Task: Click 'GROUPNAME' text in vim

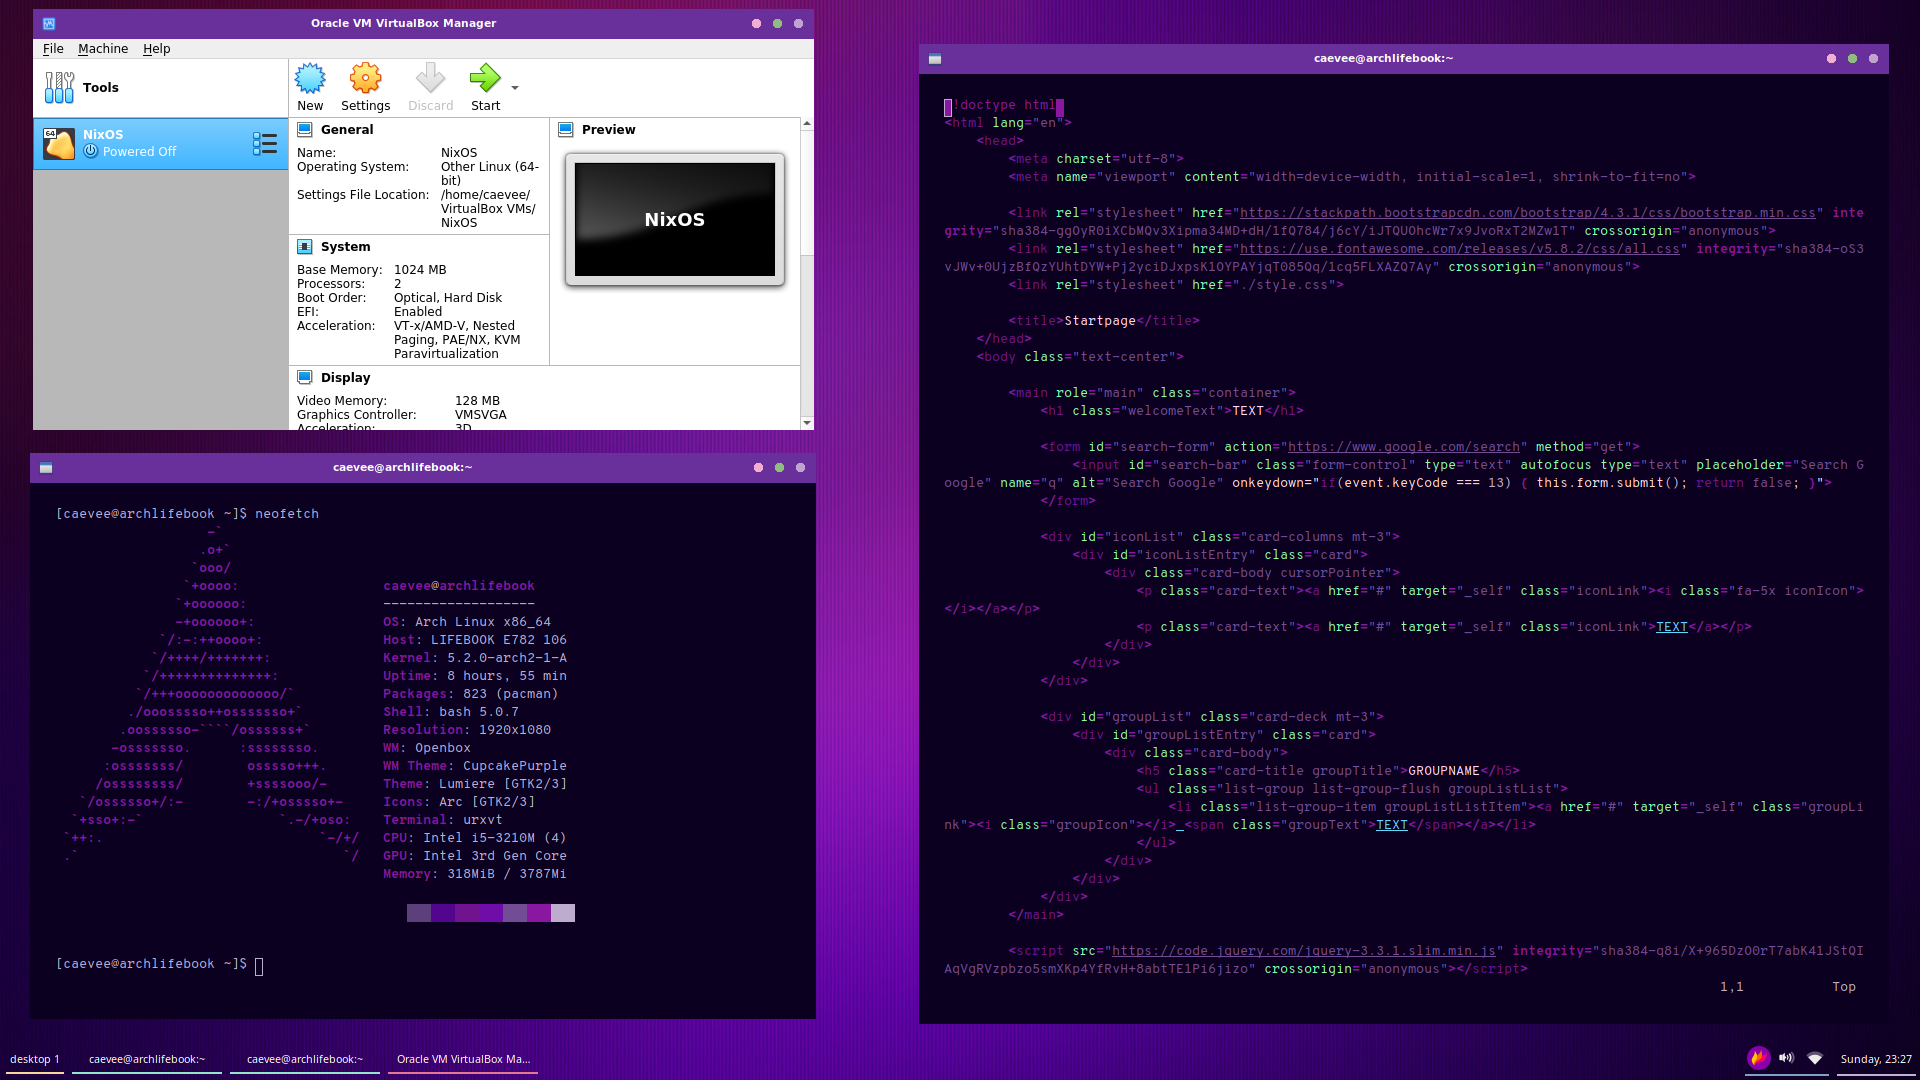Action: point(1444,771)
